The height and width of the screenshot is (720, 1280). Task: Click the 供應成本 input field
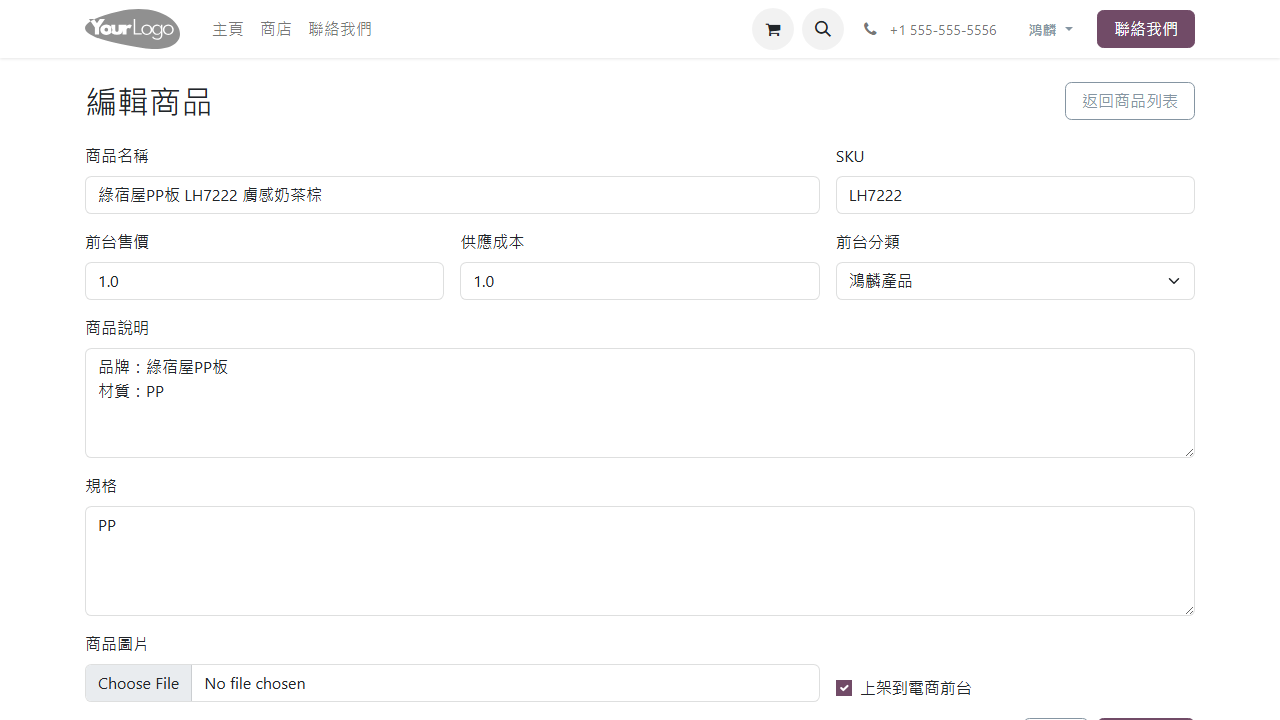(640, 281)
